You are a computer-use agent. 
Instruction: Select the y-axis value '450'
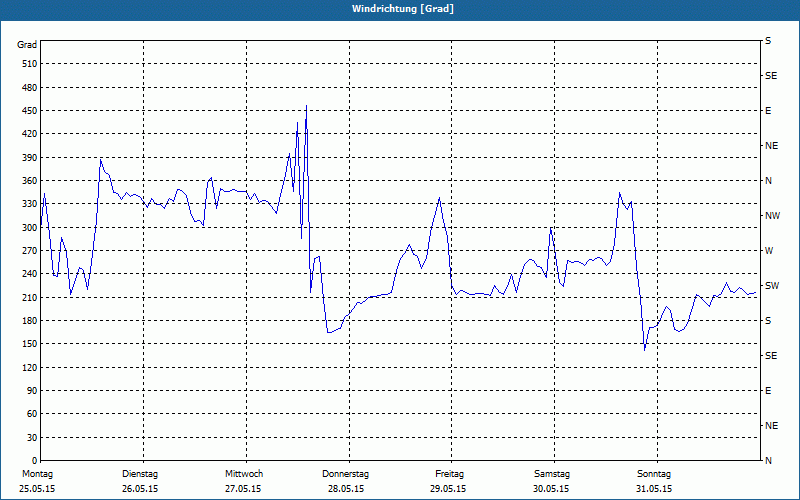pos(30,111)
